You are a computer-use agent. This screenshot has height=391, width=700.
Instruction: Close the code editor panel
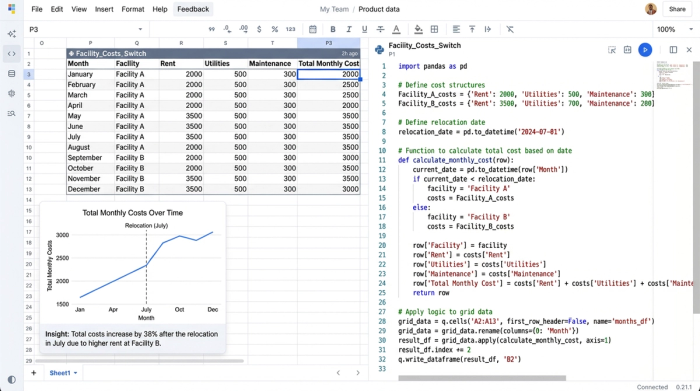pyautogui.click(x=689, y=50)
